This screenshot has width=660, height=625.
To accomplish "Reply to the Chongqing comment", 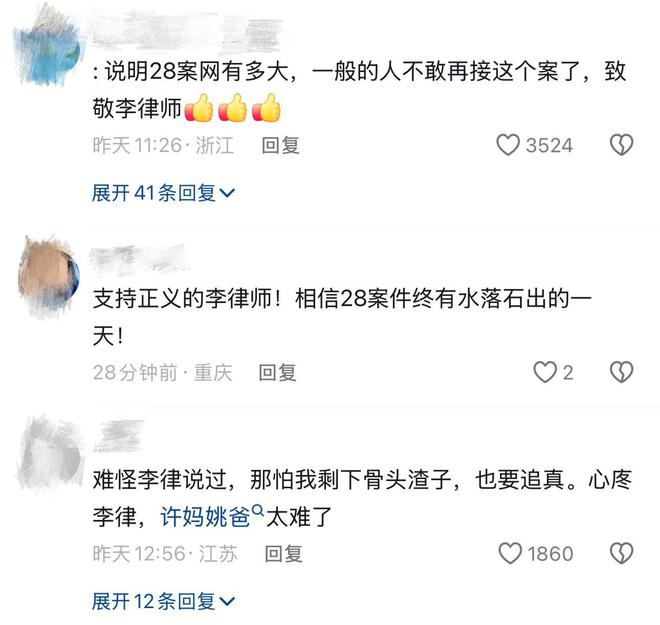I will (277, 372).
